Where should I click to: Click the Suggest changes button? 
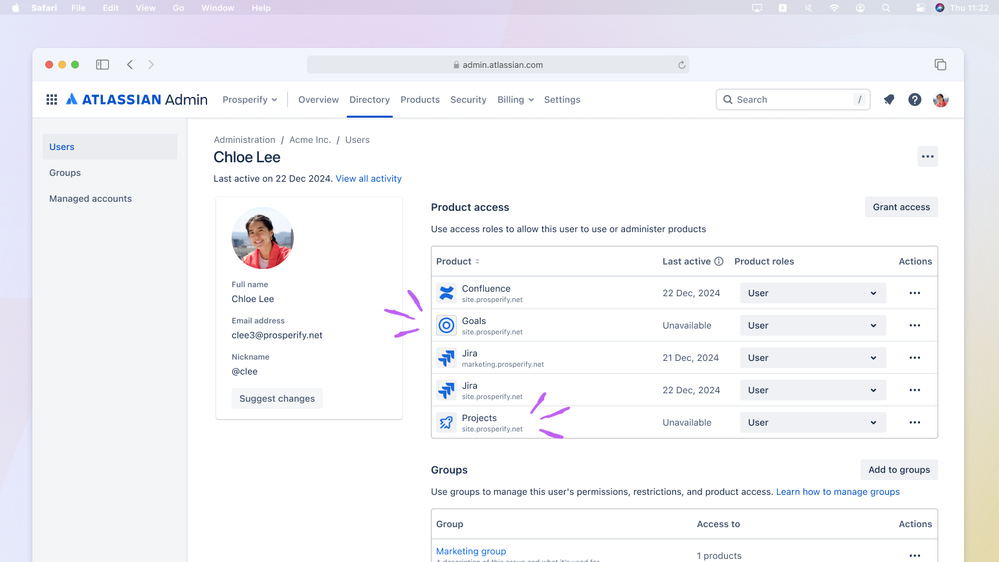277,399
